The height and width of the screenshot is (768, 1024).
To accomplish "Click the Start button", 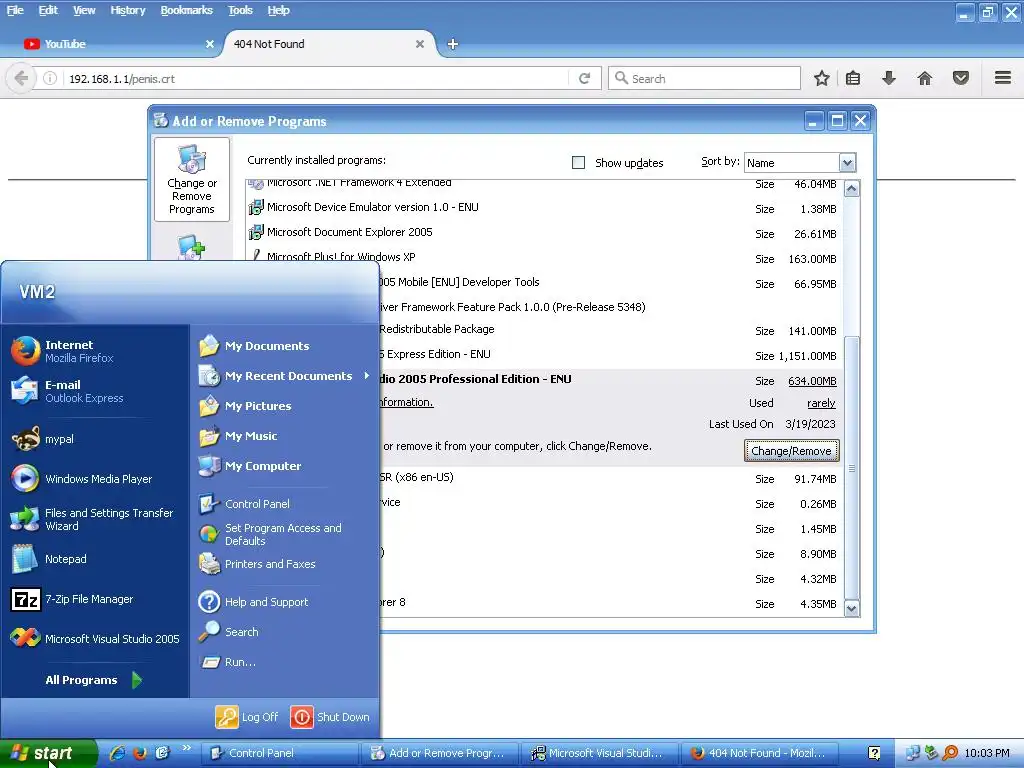I will (48, 753).
